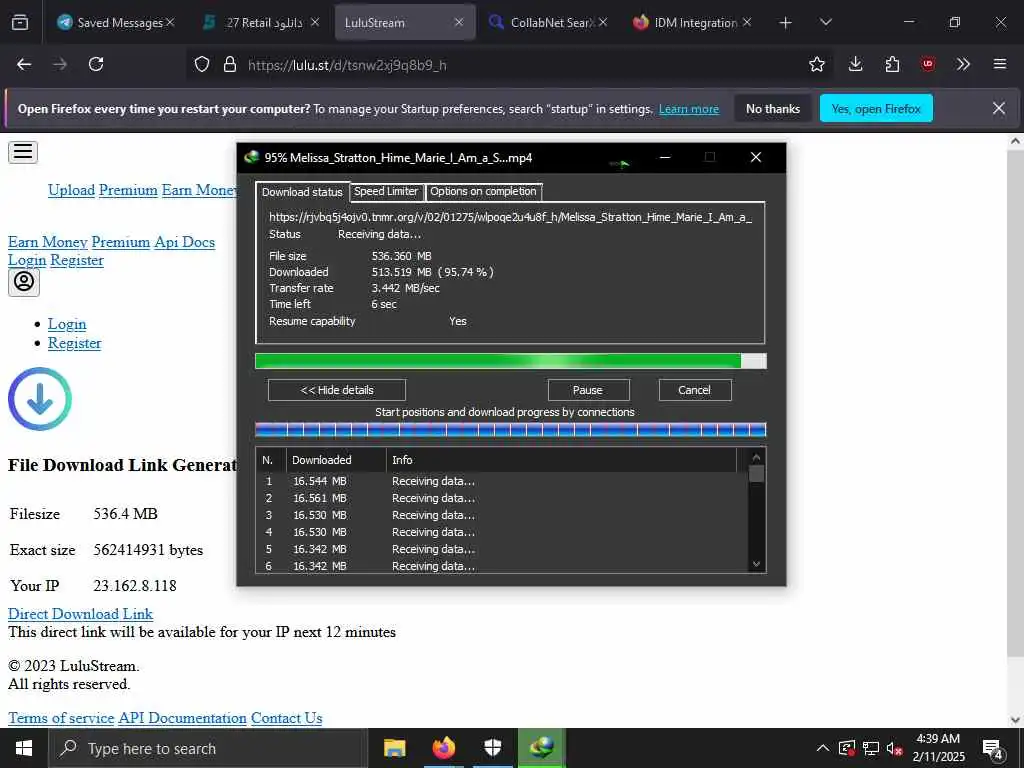Click the padlock site security icon
Screen dimensions: 1024x768
coord(229,64)
